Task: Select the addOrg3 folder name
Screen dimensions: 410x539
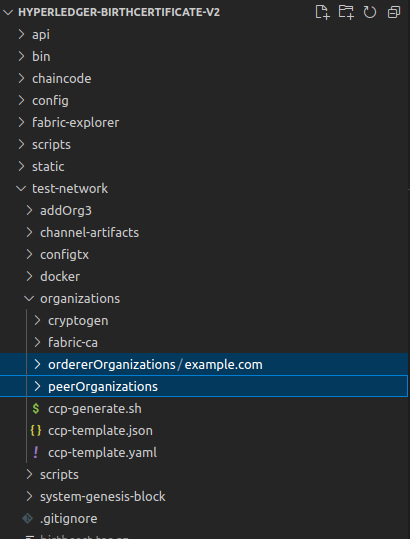Action: coord(66,211)
